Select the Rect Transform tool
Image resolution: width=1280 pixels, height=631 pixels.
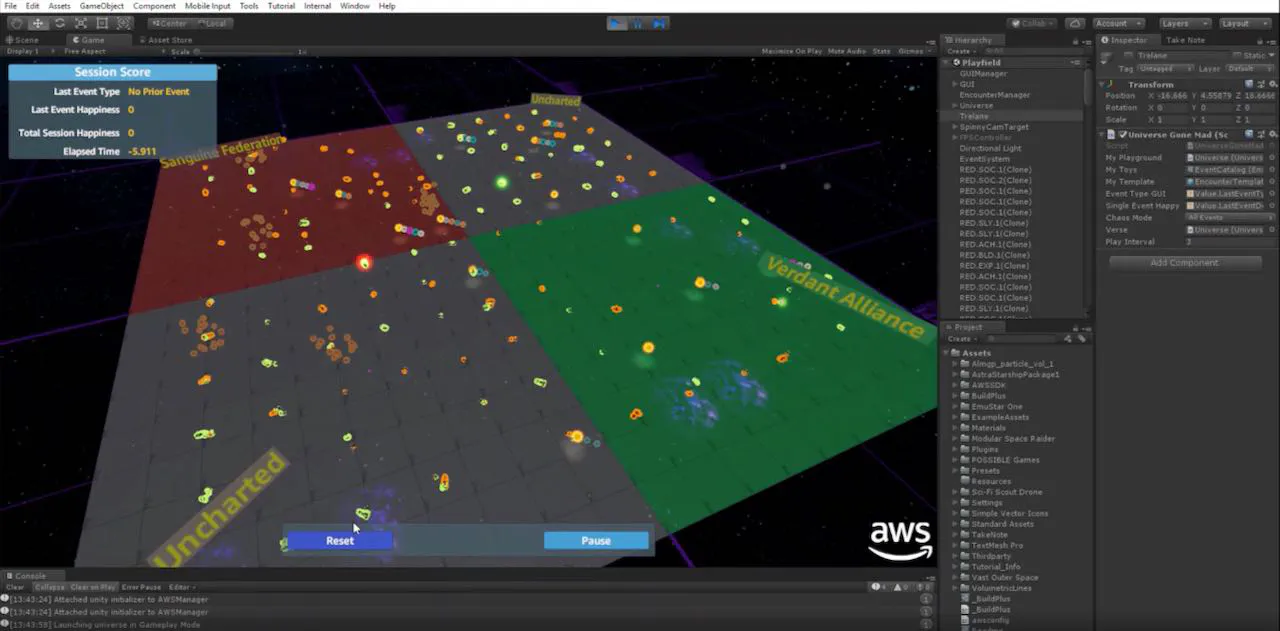point(101,23)
